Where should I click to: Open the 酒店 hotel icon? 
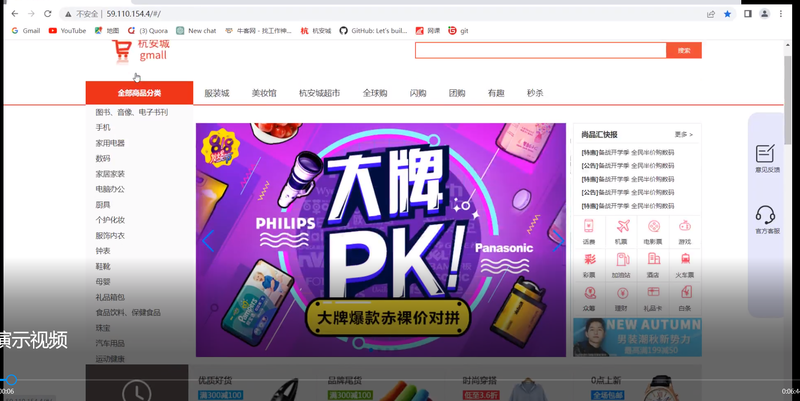click(x=653, y=265)
